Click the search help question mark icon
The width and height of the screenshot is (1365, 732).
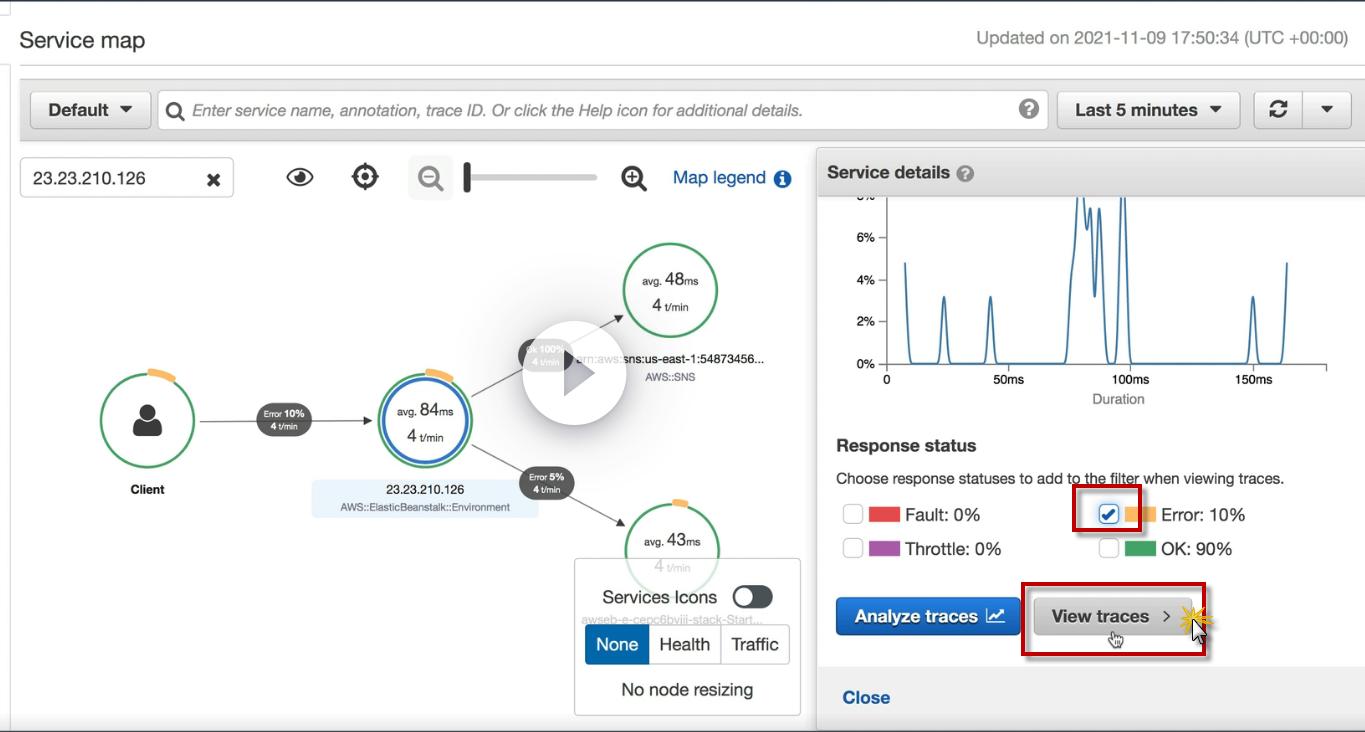click(1028, 109)
